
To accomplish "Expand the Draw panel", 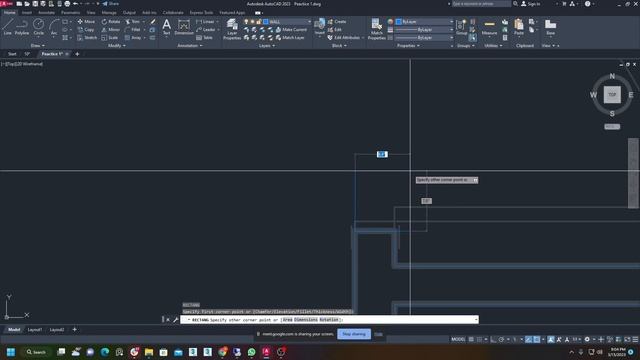I will pos(38,46).
